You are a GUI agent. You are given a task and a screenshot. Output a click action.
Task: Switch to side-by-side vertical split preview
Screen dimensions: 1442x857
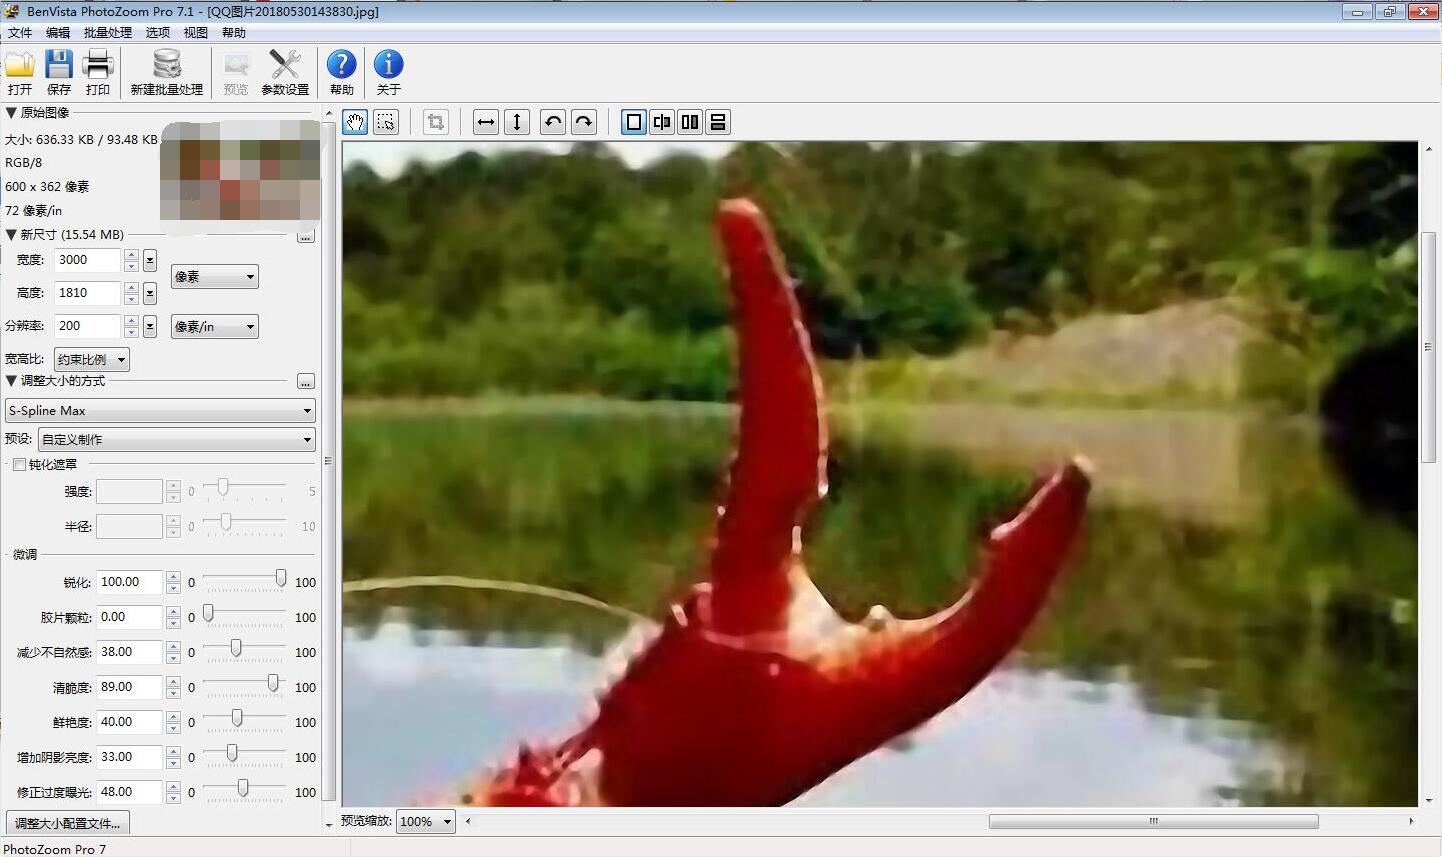[690, 122]
